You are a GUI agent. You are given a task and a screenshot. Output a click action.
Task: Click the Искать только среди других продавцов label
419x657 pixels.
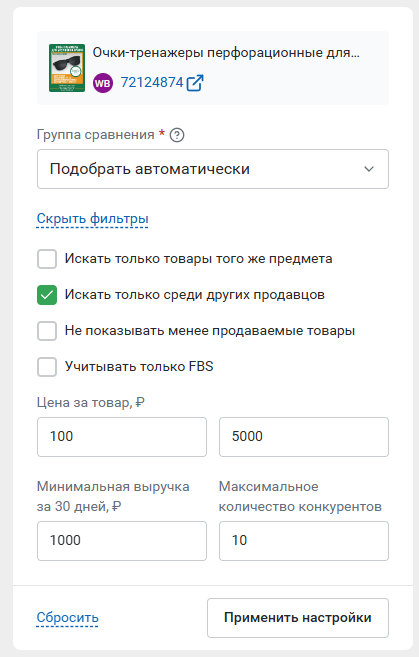click(x=194, y=295)
